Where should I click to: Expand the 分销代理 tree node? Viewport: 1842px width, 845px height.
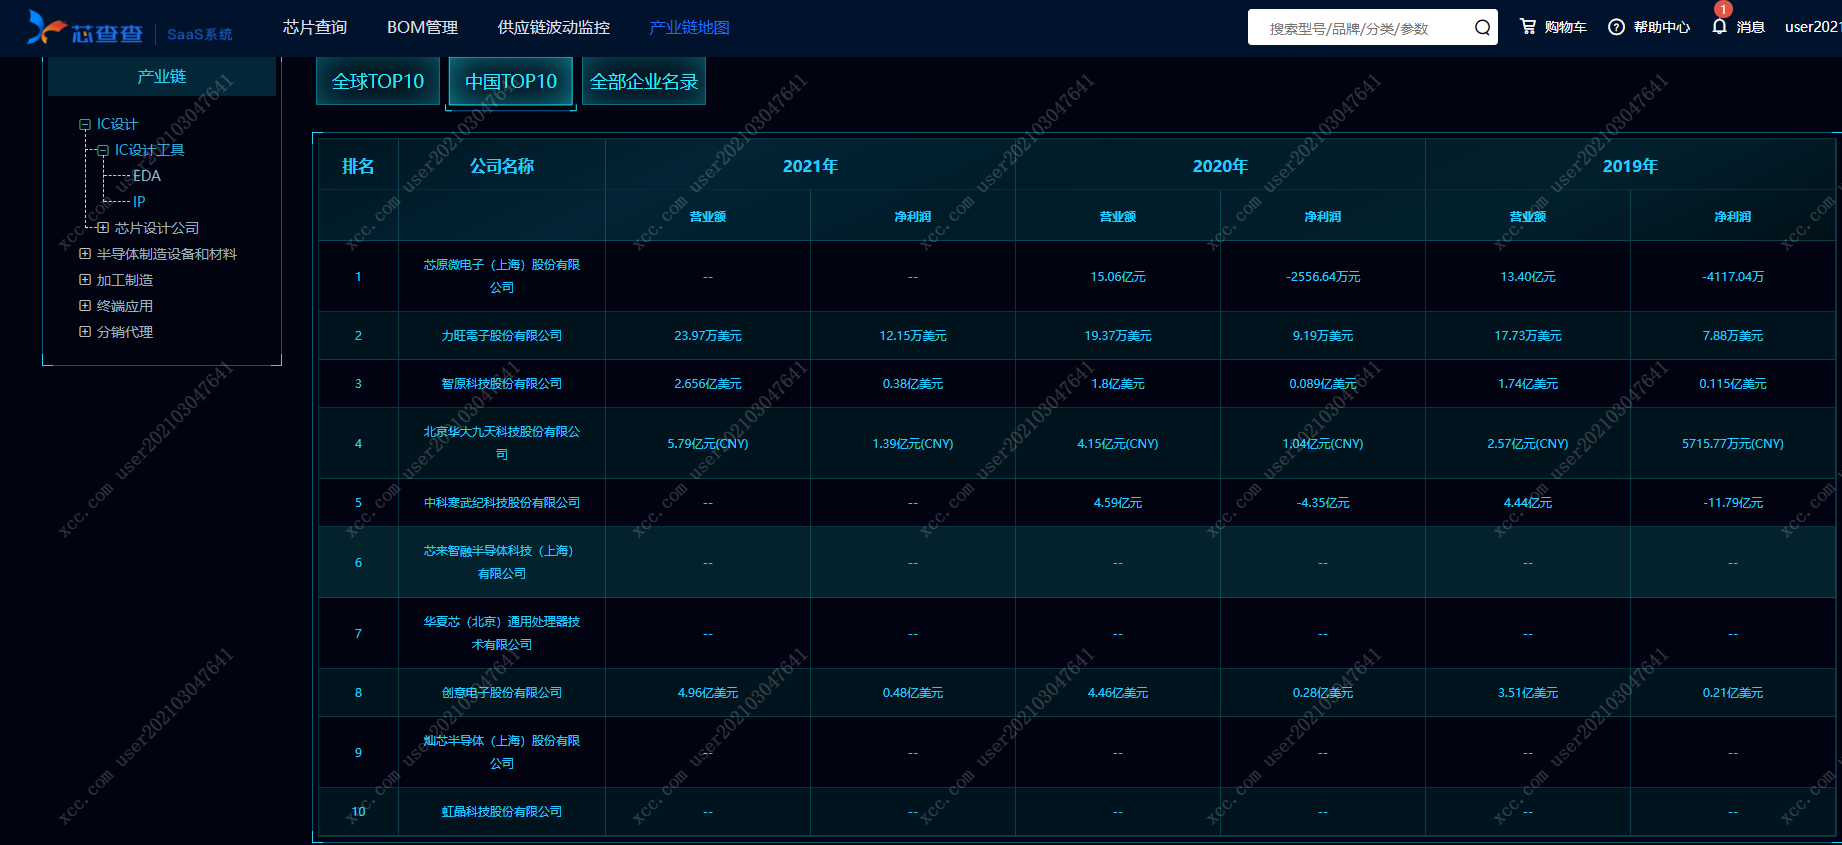pos(85,332)
